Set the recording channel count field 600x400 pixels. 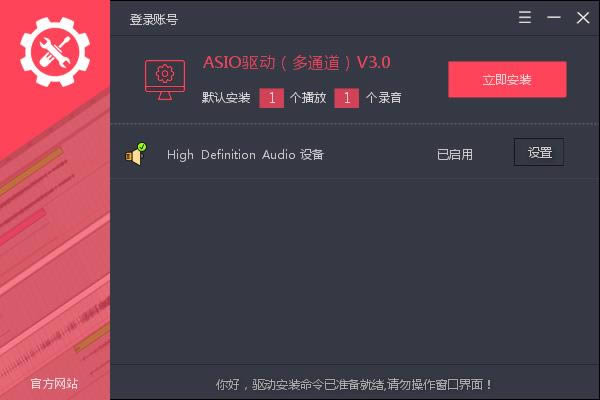coord(346,98)
